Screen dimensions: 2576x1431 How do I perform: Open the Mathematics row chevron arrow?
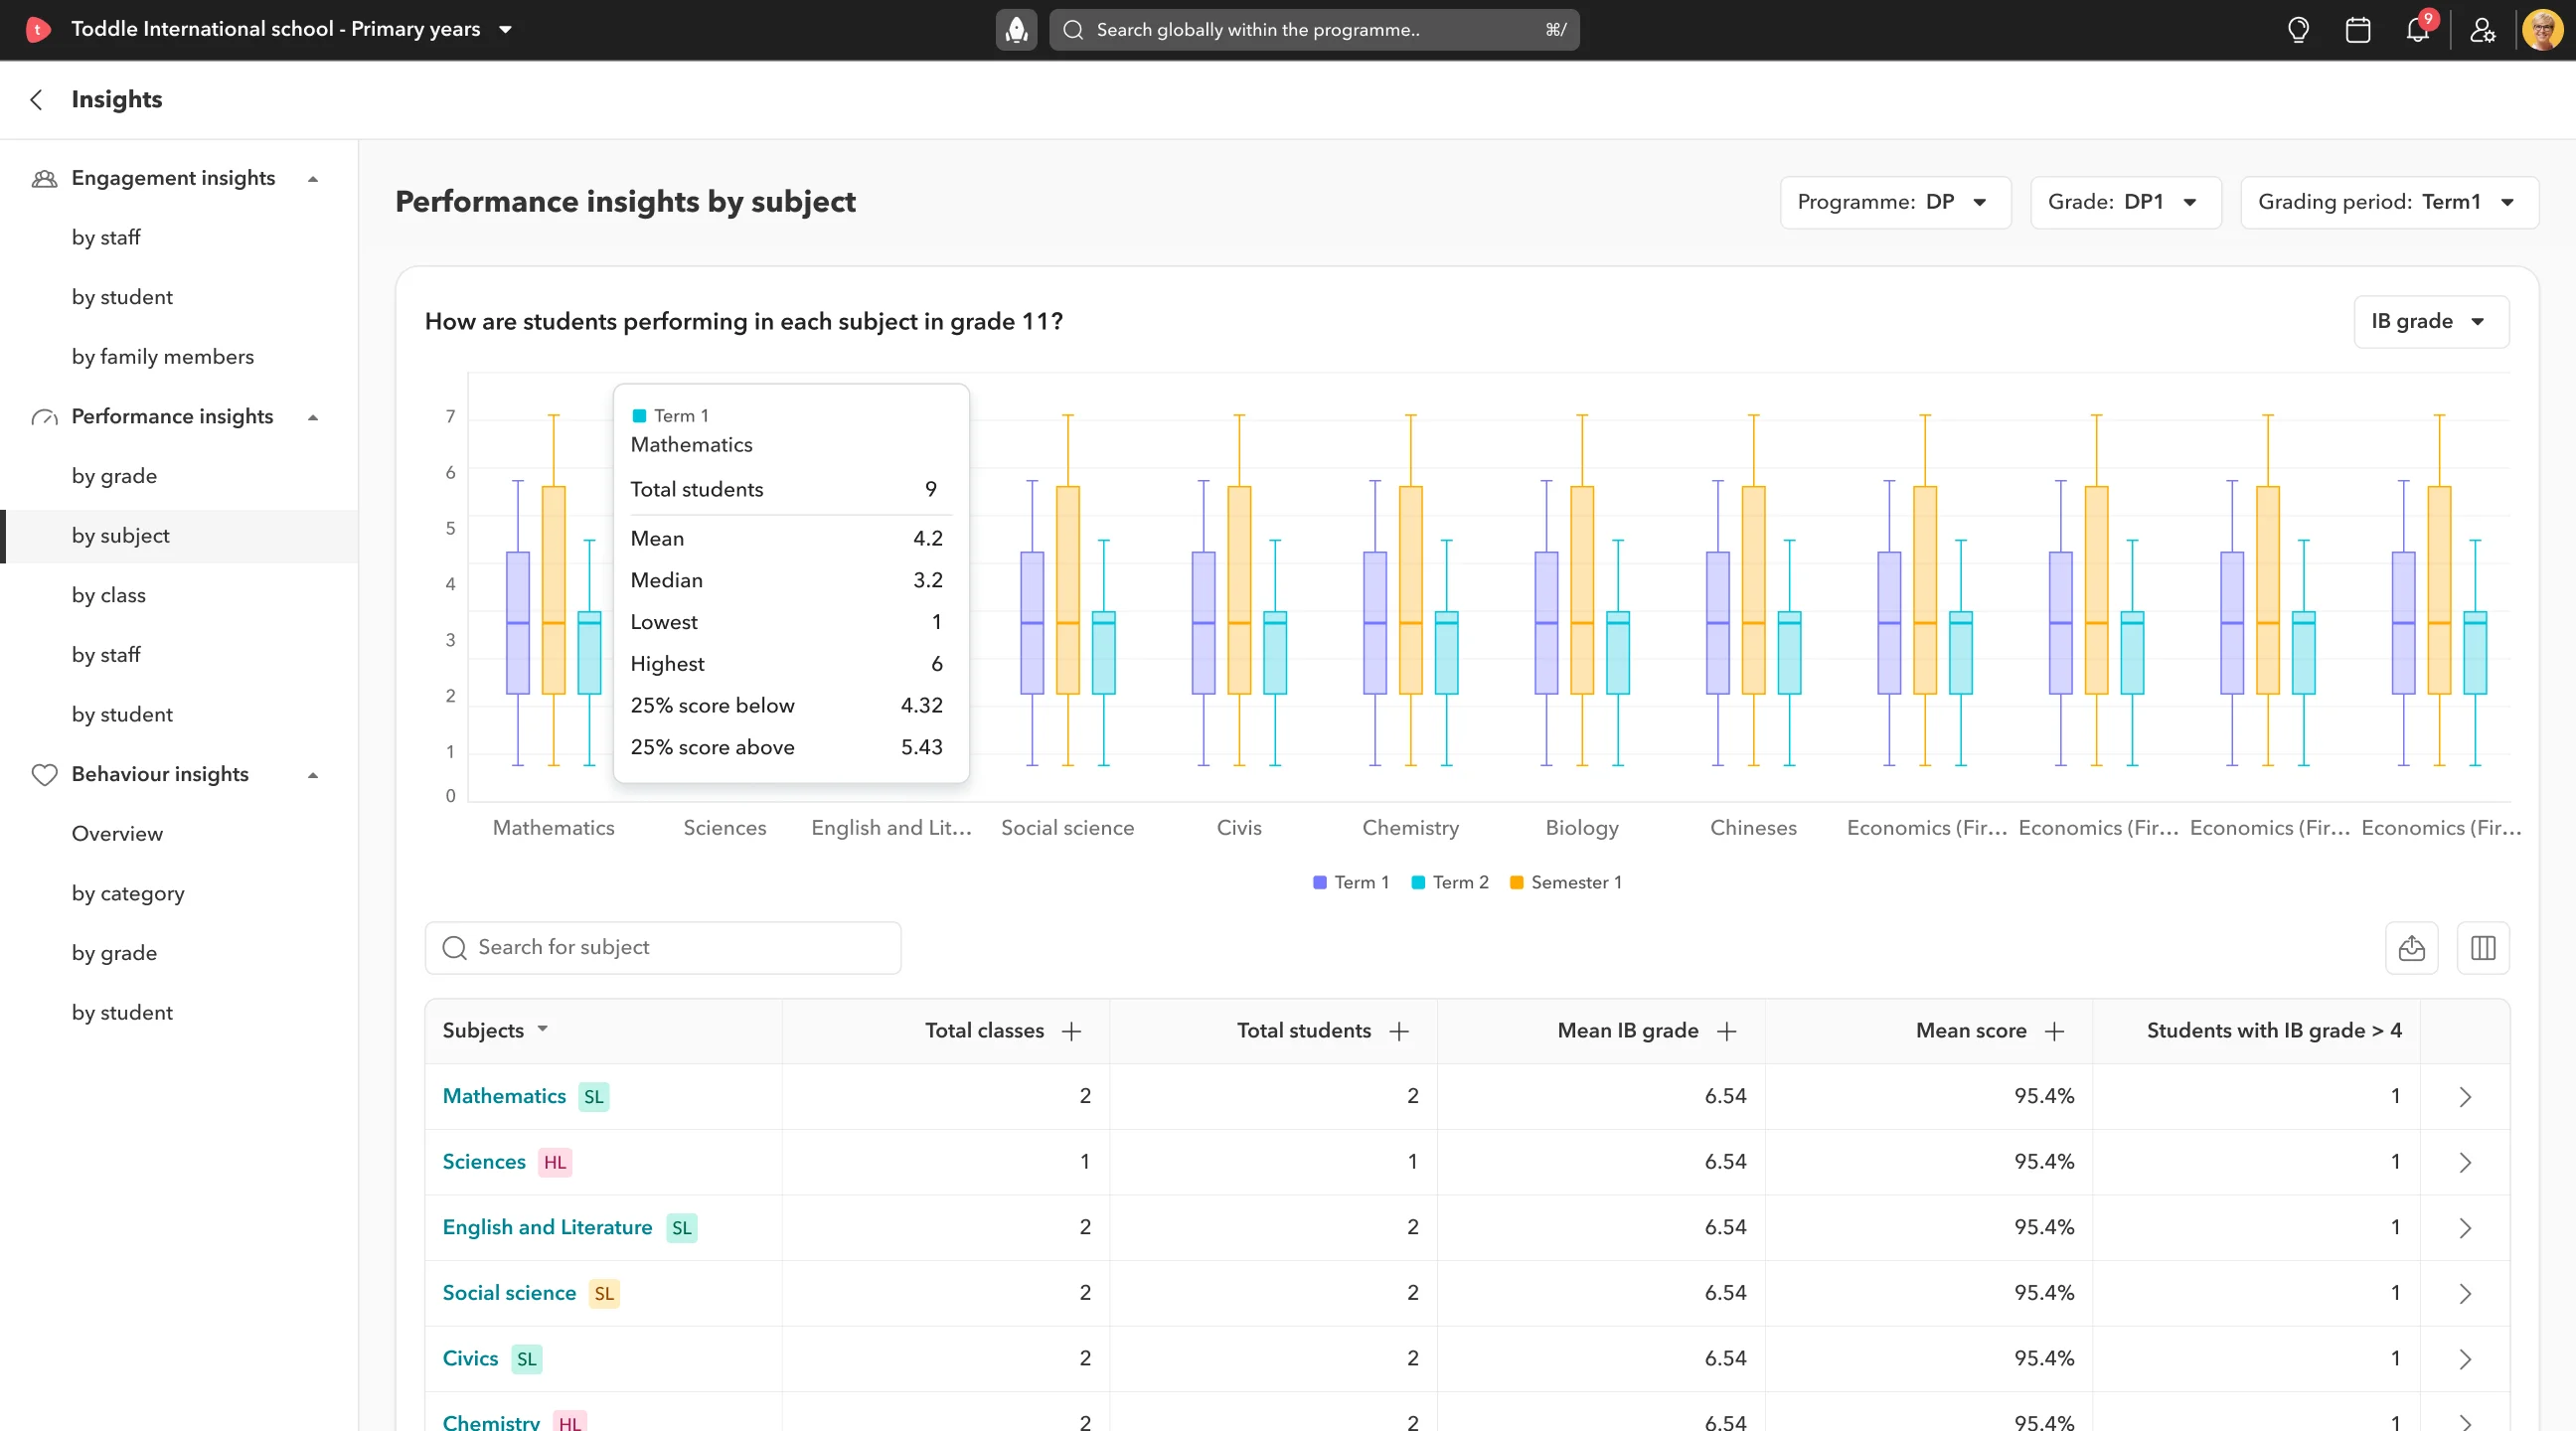(2465, 1097)
